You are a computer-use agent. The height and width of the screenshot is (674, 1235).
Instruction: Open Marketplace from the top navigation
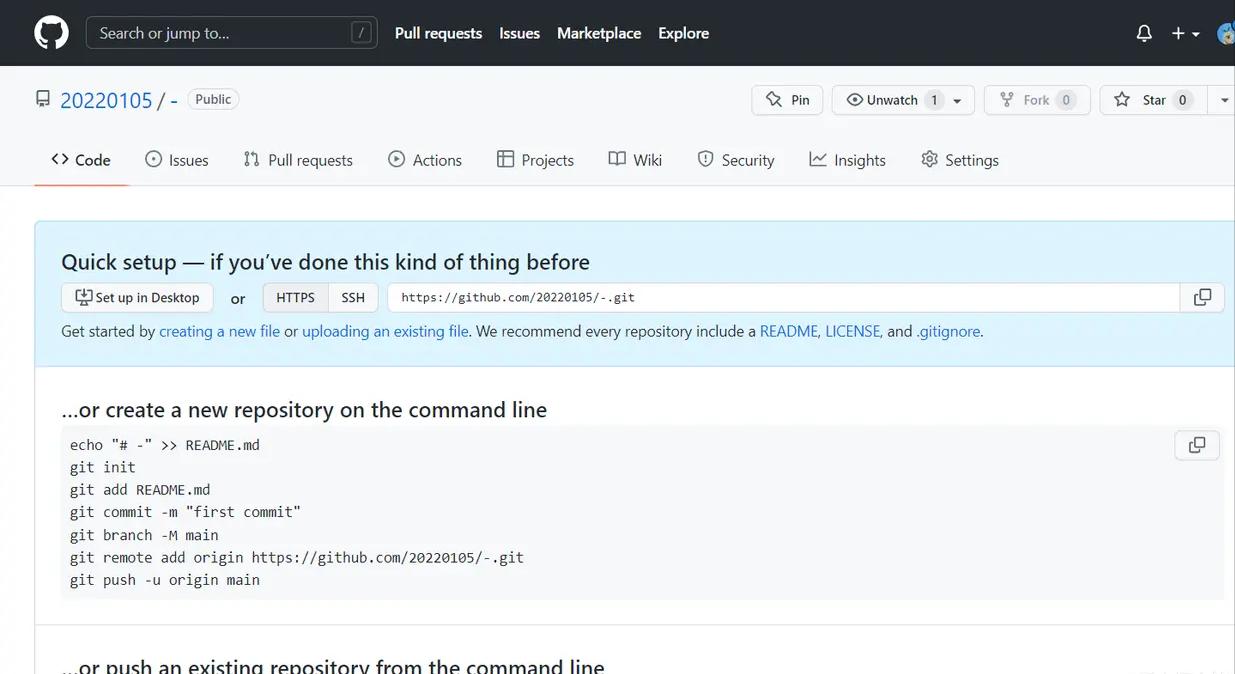coord(598,32)
